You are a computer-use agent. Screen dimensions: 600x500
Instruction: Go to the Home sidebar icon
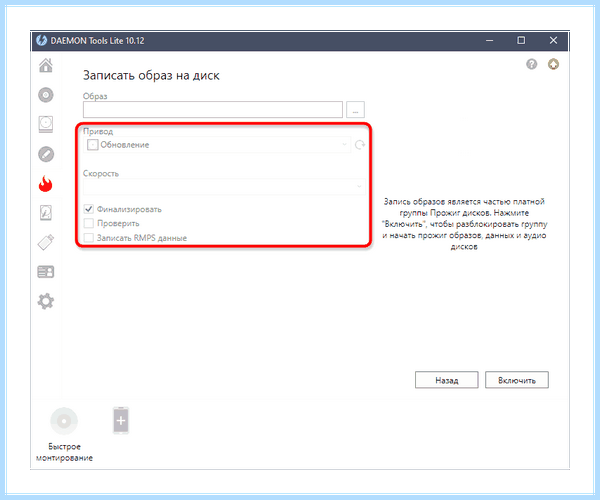point(46,65)
